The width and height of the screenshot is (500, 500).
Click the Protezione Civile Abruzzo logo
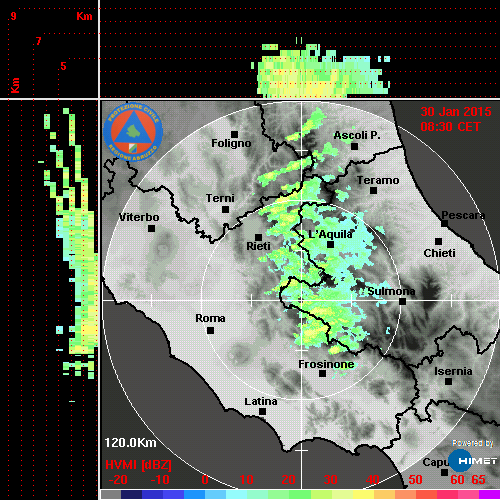pos(133,132)
